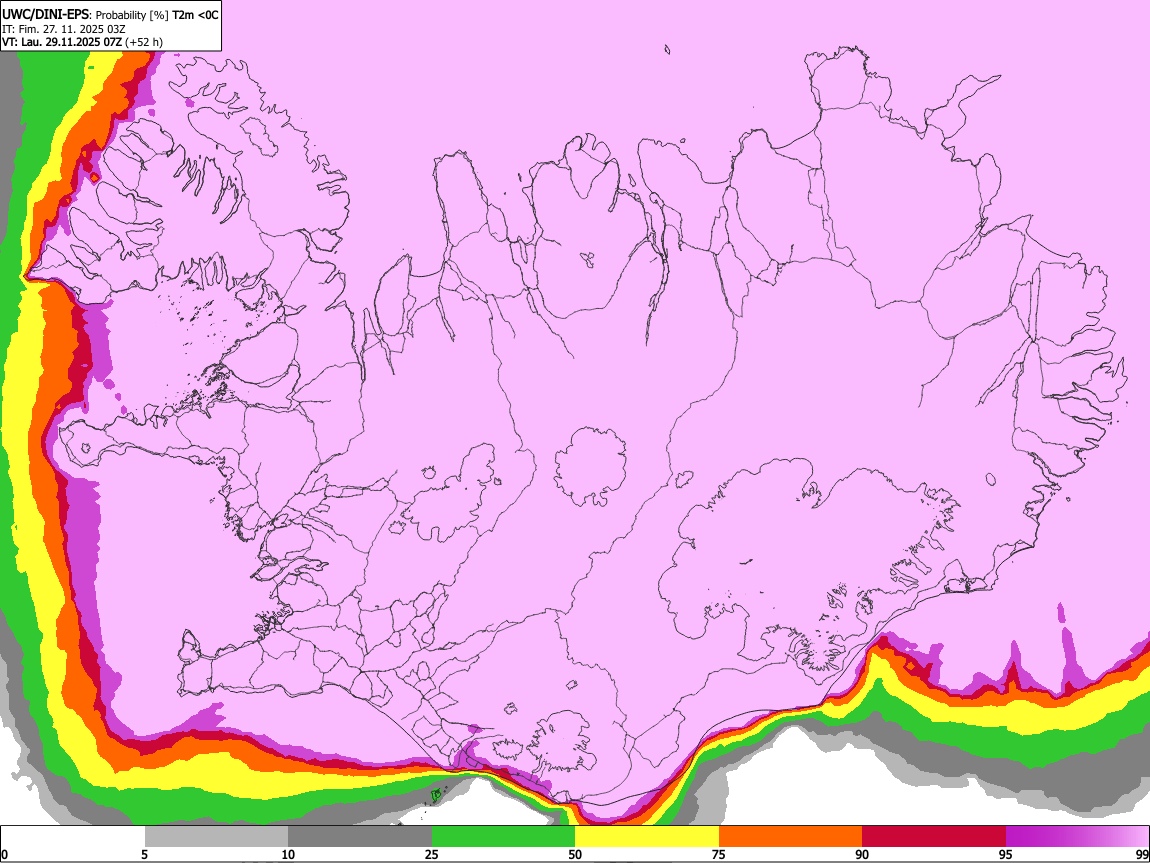Click the legend value label '0'
Screen dimensions: 1150x863
(x=4, y=854)
